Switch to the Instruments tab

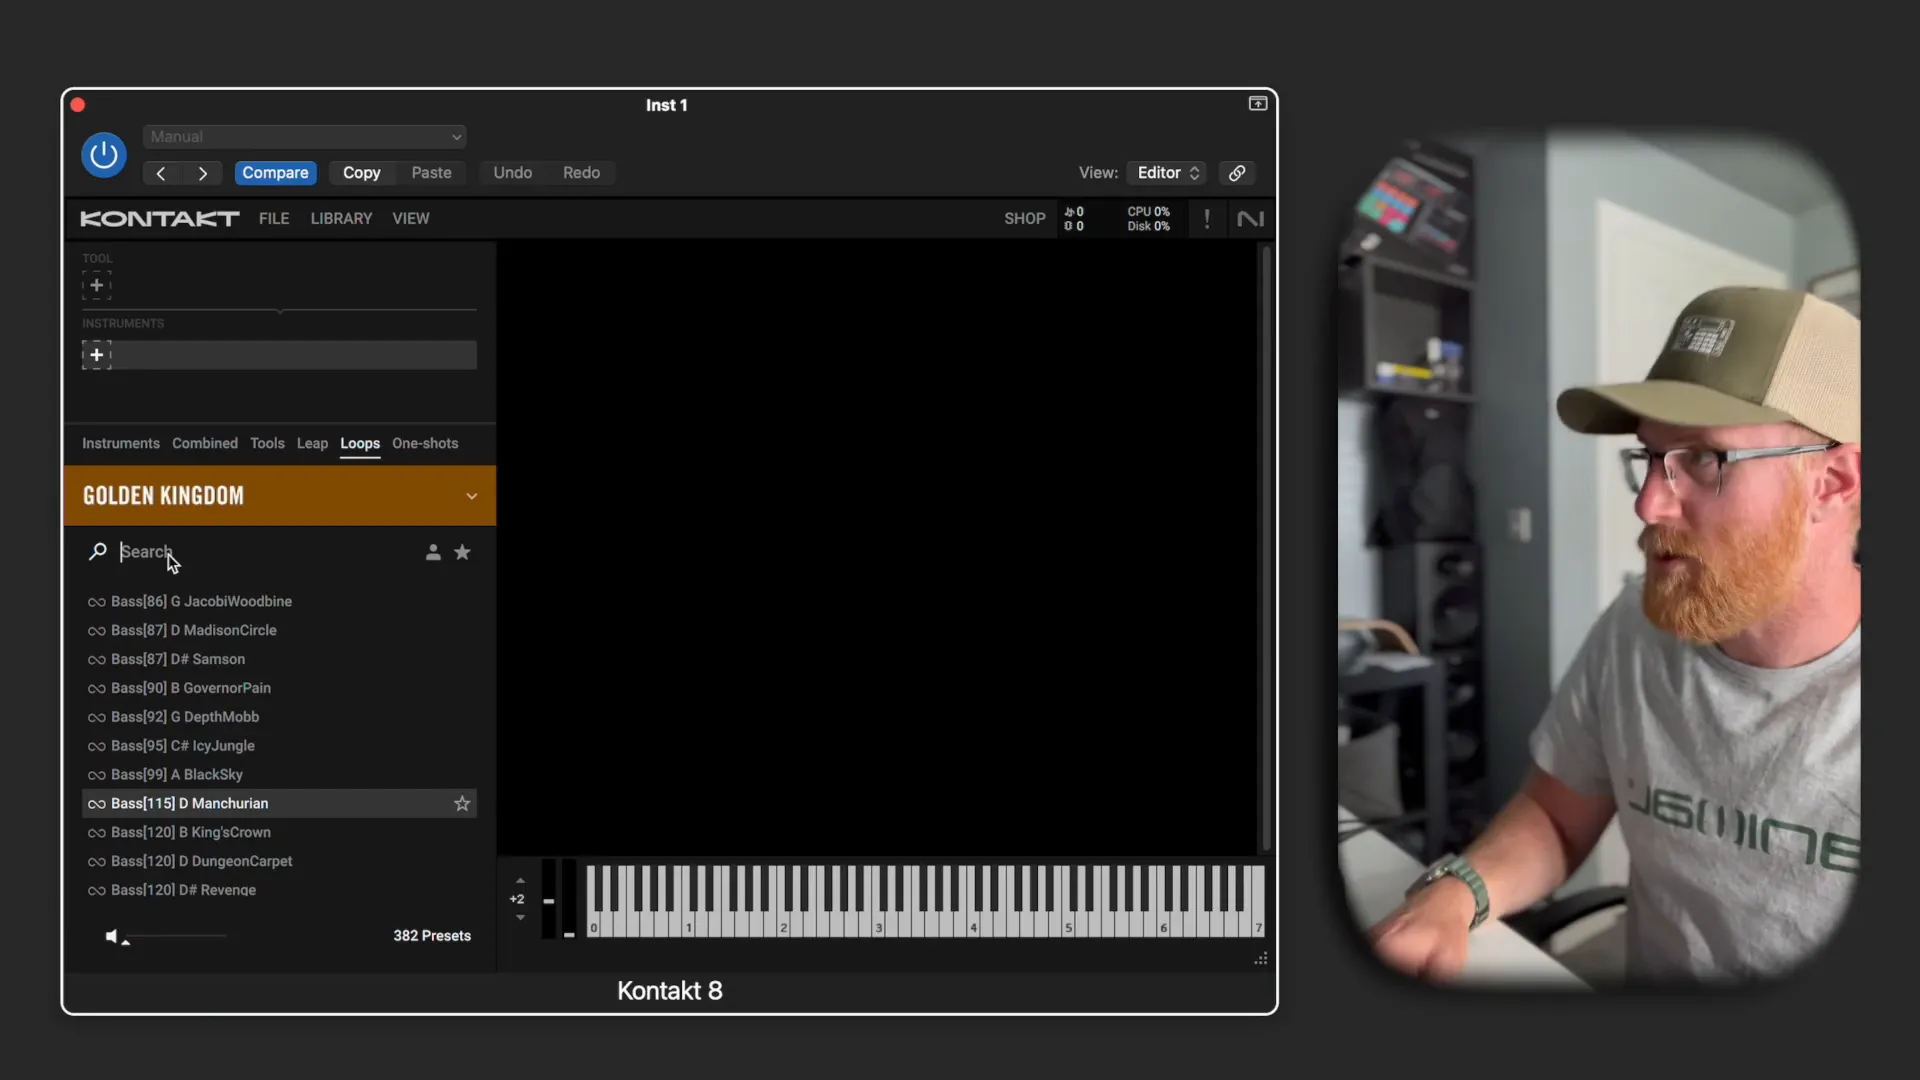[x=121, y=444]
